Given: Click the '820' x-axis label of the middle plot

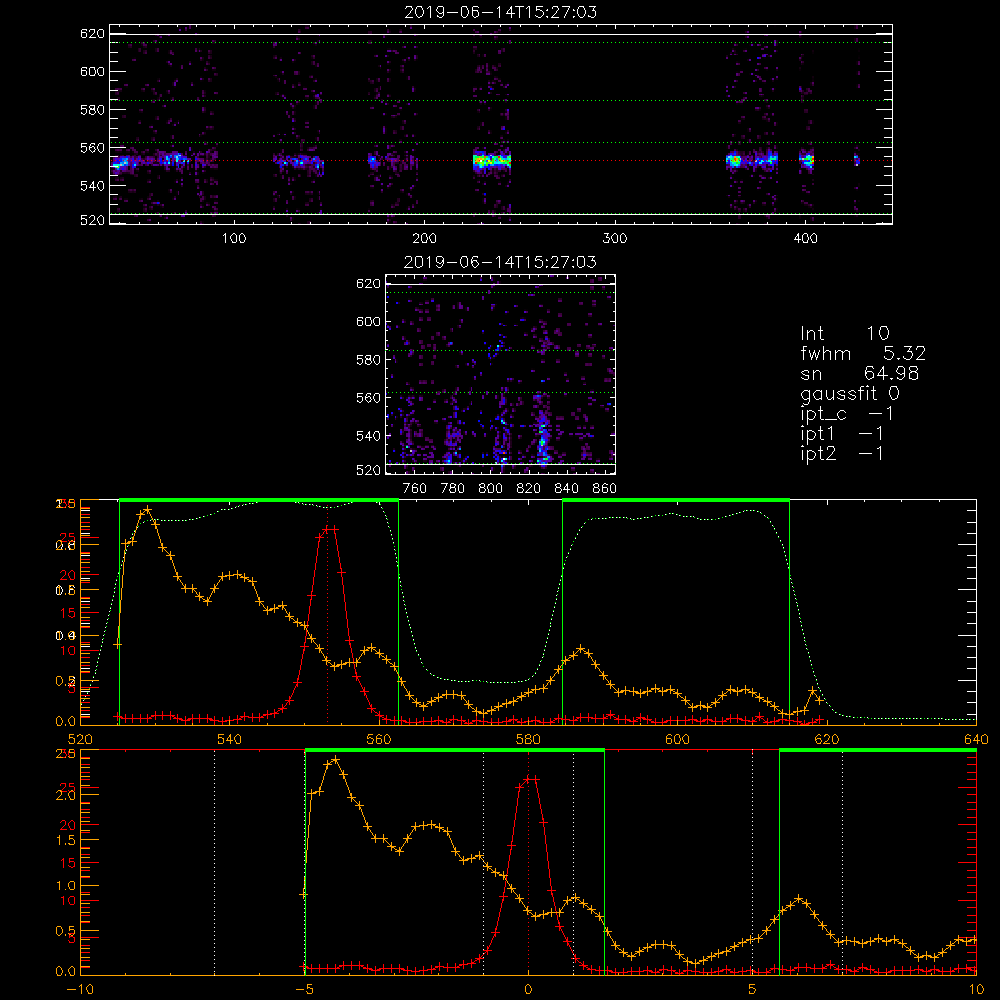Looking at the screenshot, I should coord(529,489).
